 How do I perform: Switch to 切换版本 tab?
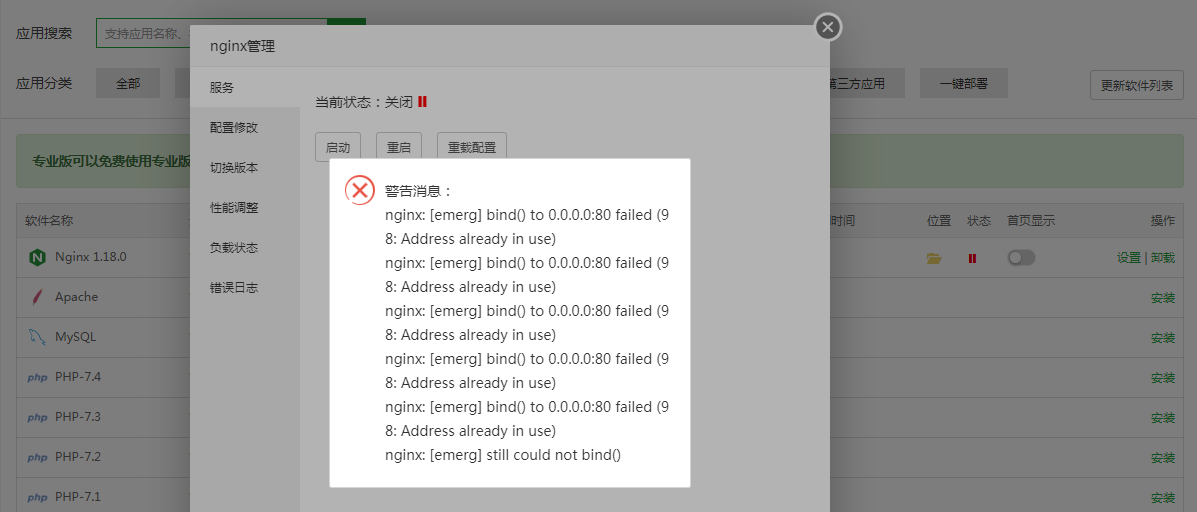(245, 167)
